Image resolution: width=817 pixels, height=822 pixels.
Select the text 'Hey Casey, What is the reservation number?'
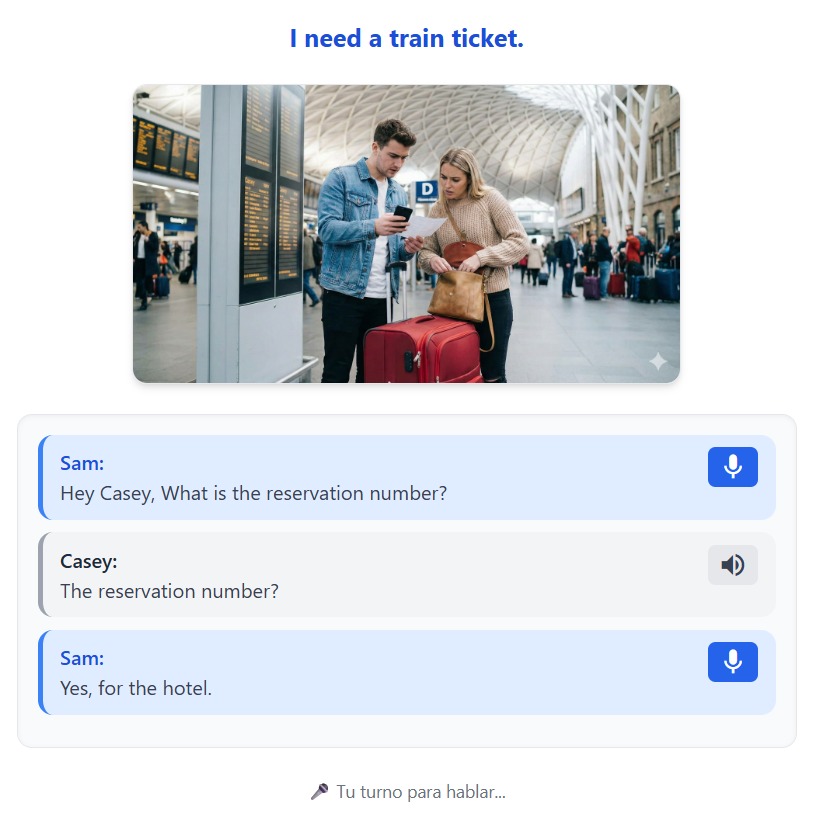pos(254,493)
